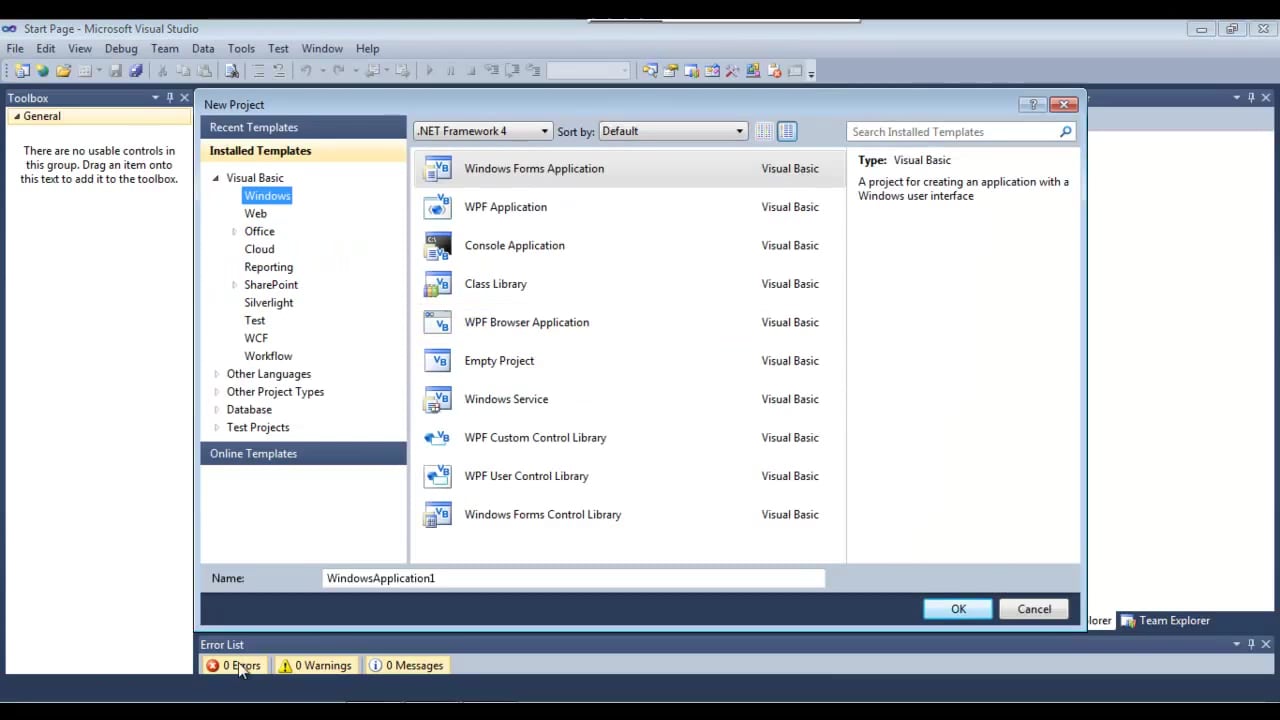Viewport: 1280px width, 720px height.
Task: Click the Start Debugging play icon
Action: 429,71
